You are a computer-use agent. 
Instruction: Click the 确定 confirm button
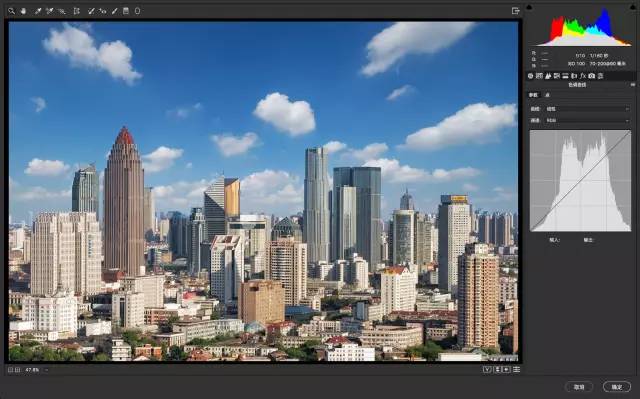pyautogui.click(x=617, y=387)
